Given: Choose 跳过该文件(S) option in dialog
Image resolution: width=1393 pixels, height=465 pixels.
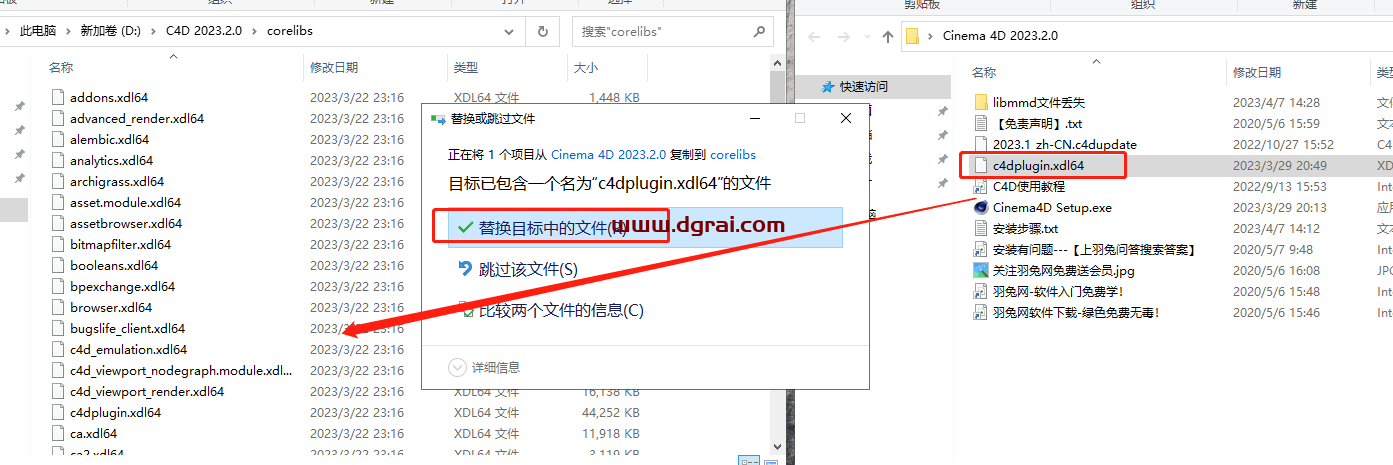Looking at the screenshot, I should coord(528,270).
